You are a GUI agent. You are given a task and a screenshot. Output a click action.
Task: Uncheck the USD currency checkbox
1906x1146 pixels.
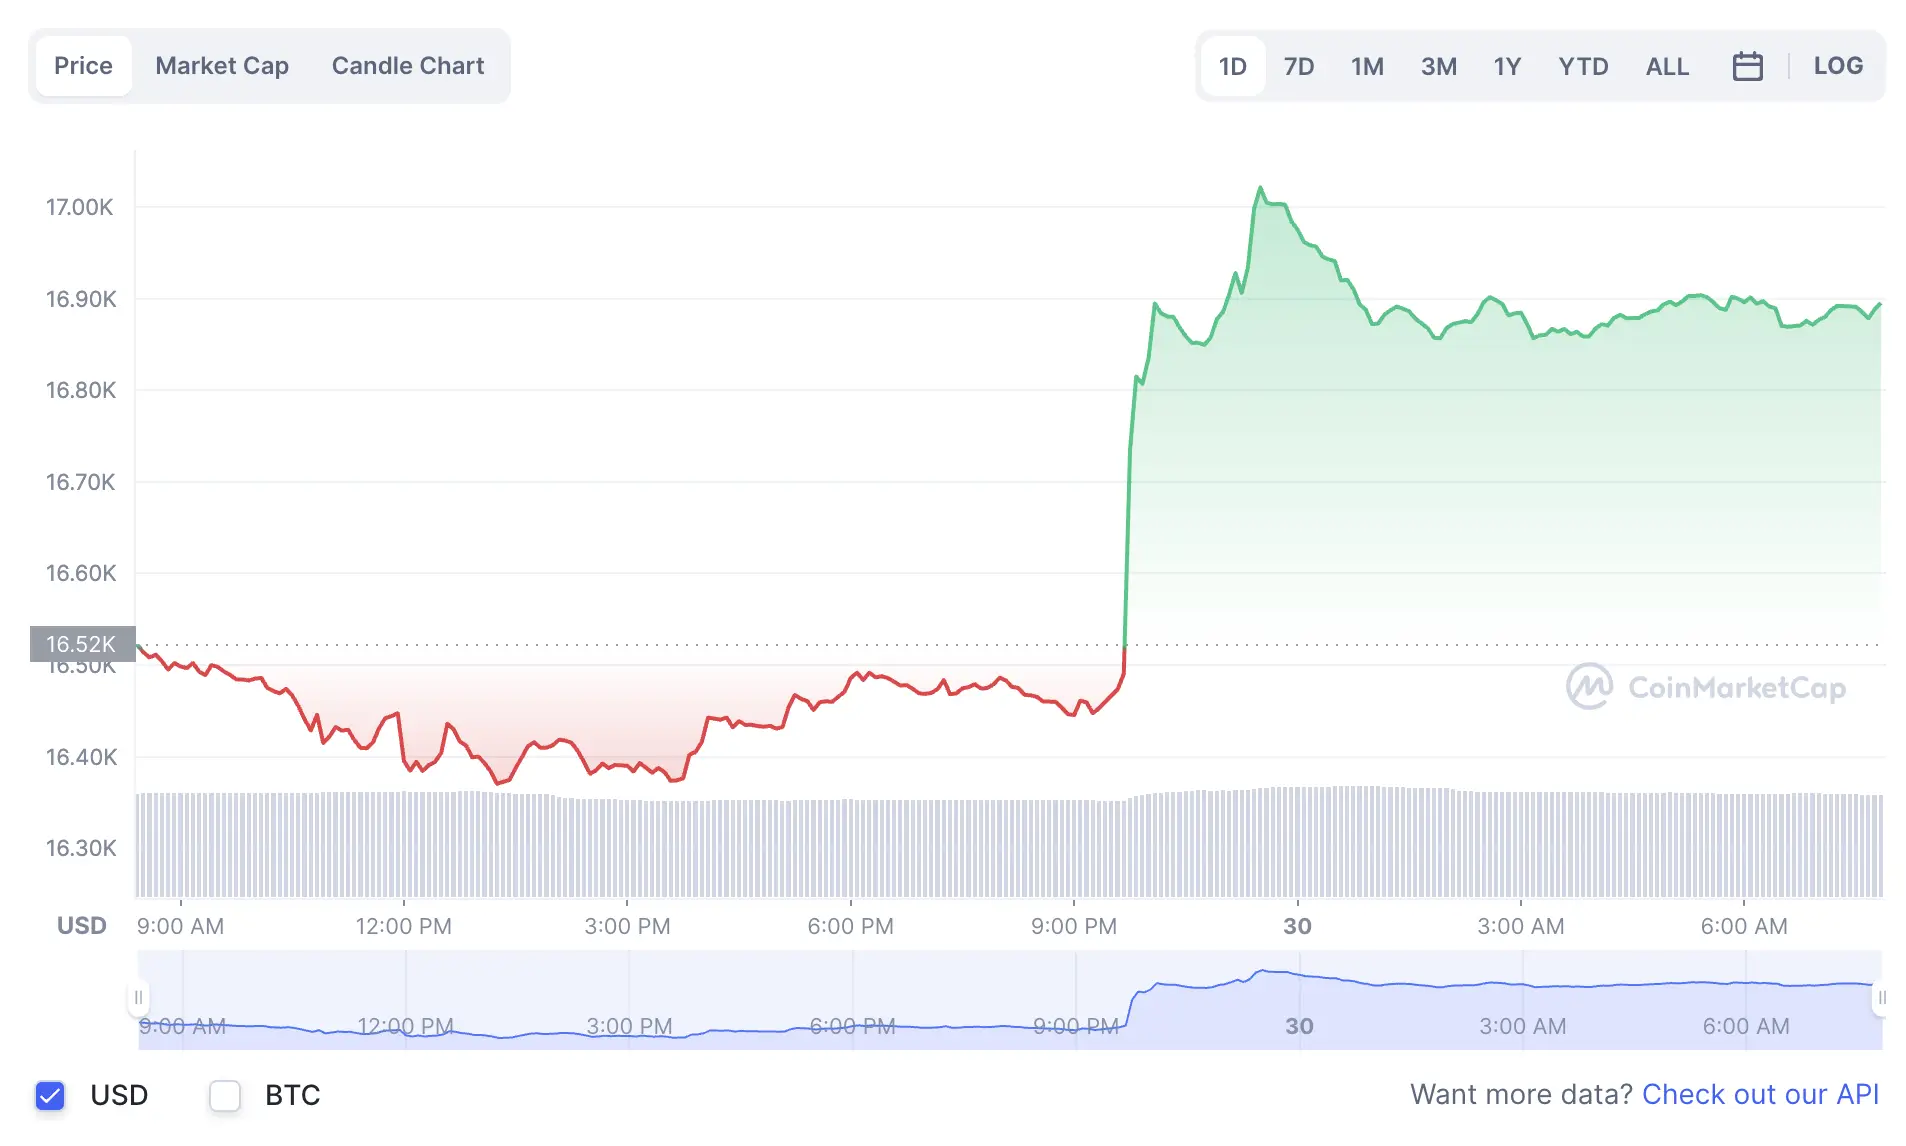(50, 1095)
